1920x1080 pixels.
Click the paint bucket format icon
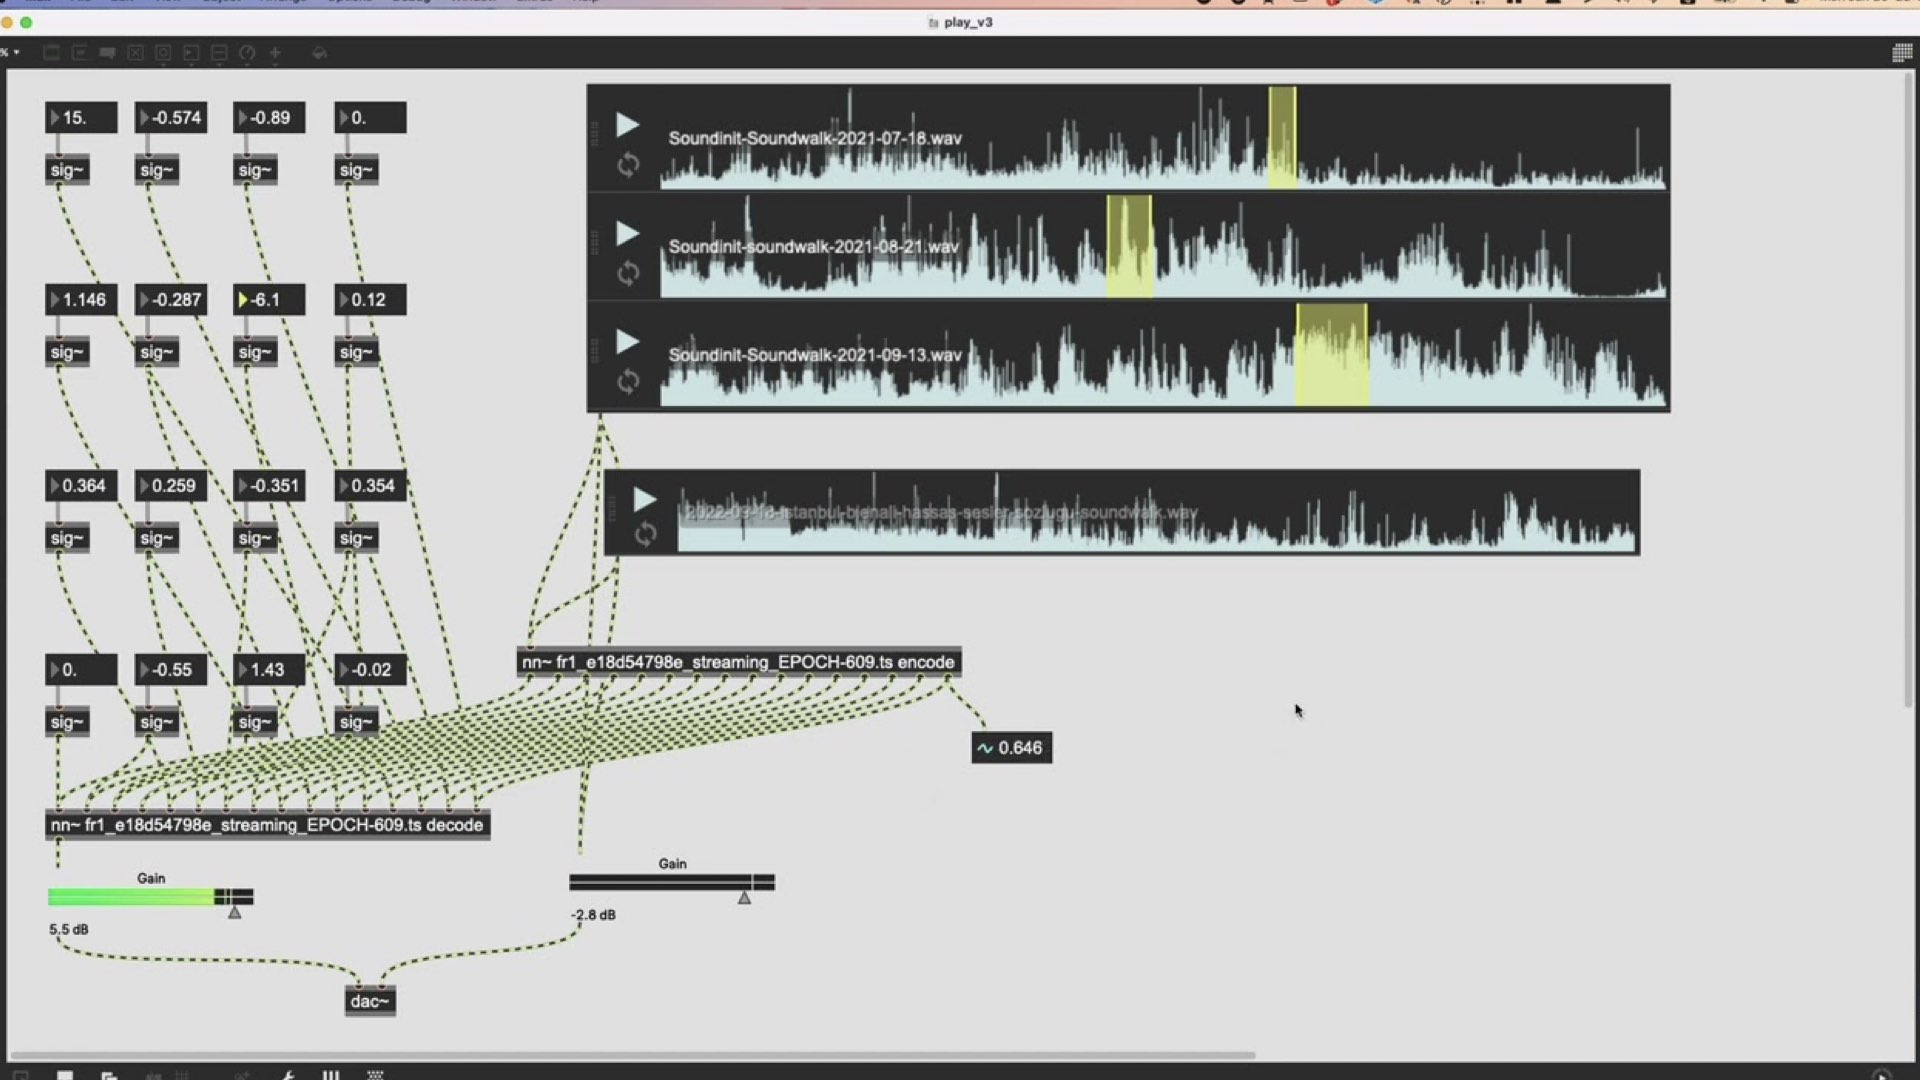[319, 53]
